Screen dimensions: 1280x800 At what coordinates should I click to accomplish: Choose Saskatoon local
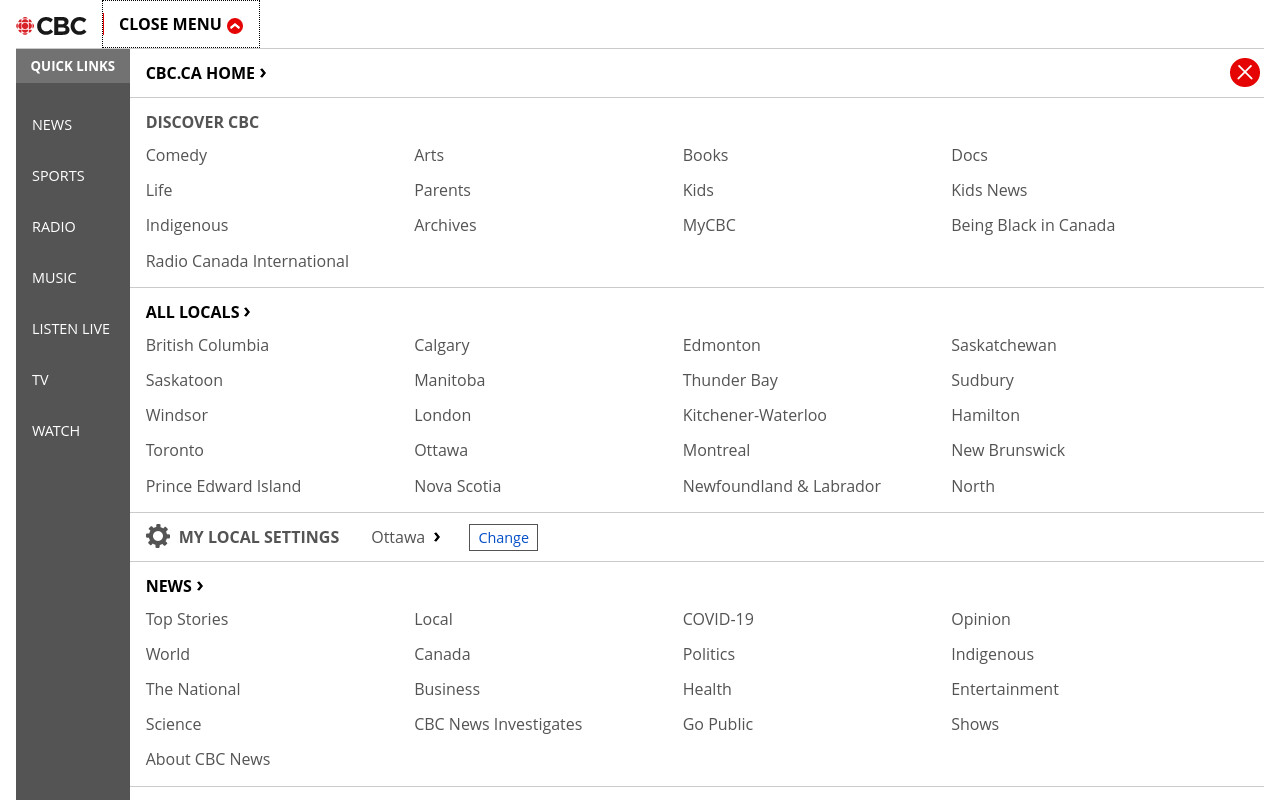pyautogui.click(x=184, y=380)
